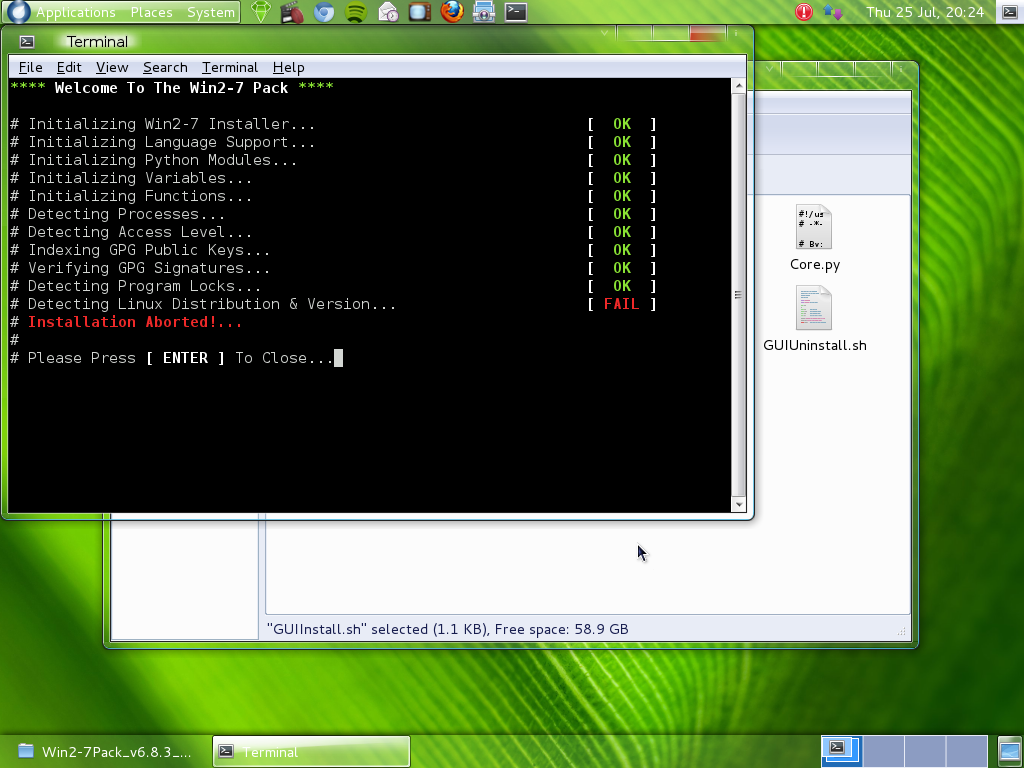
Task: Open the System menu
Action: click(211, 12)
